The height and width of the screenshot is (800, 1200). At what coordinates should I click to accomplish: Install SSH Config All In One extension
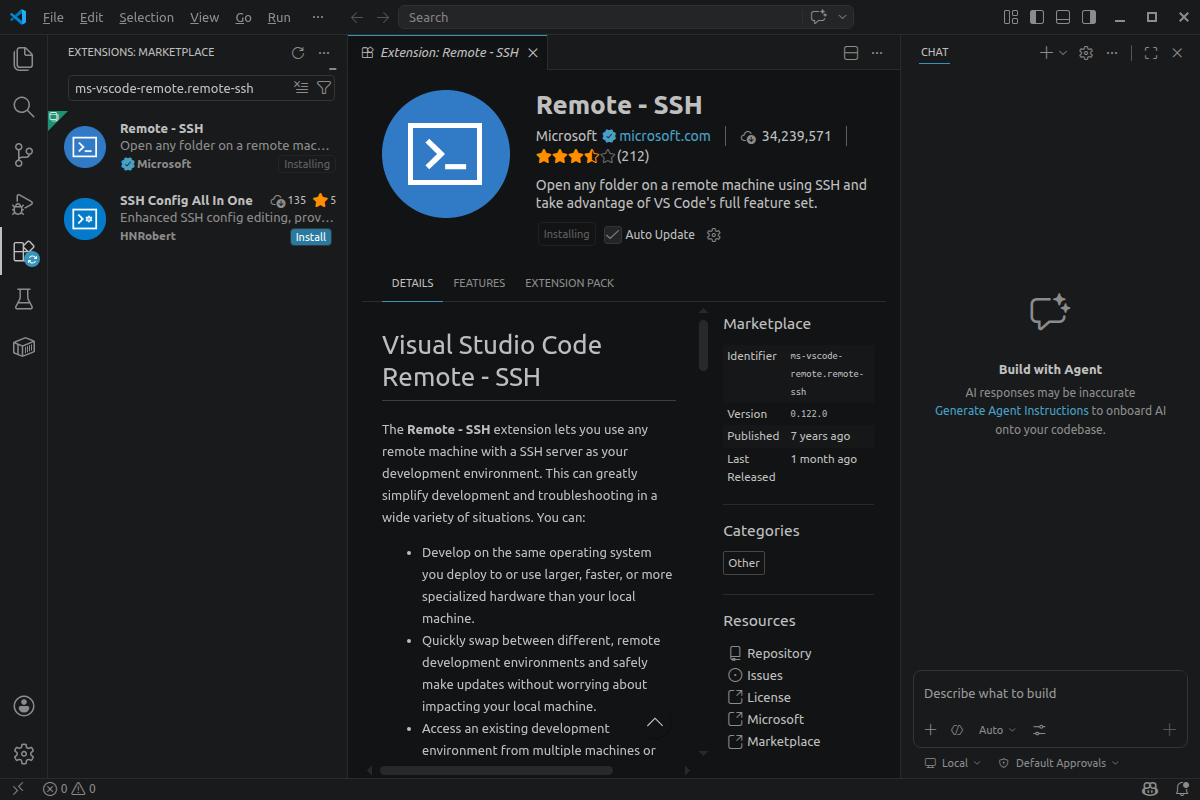311,237
